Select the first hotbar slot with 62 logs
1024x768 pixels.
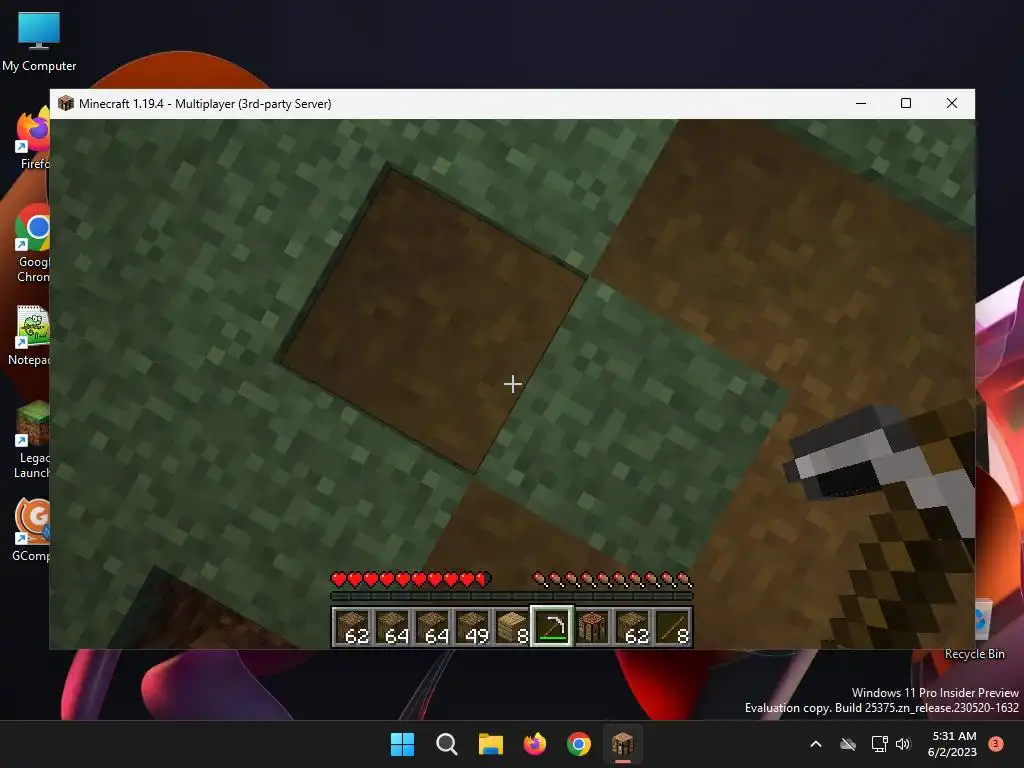[x=353, y=627]
